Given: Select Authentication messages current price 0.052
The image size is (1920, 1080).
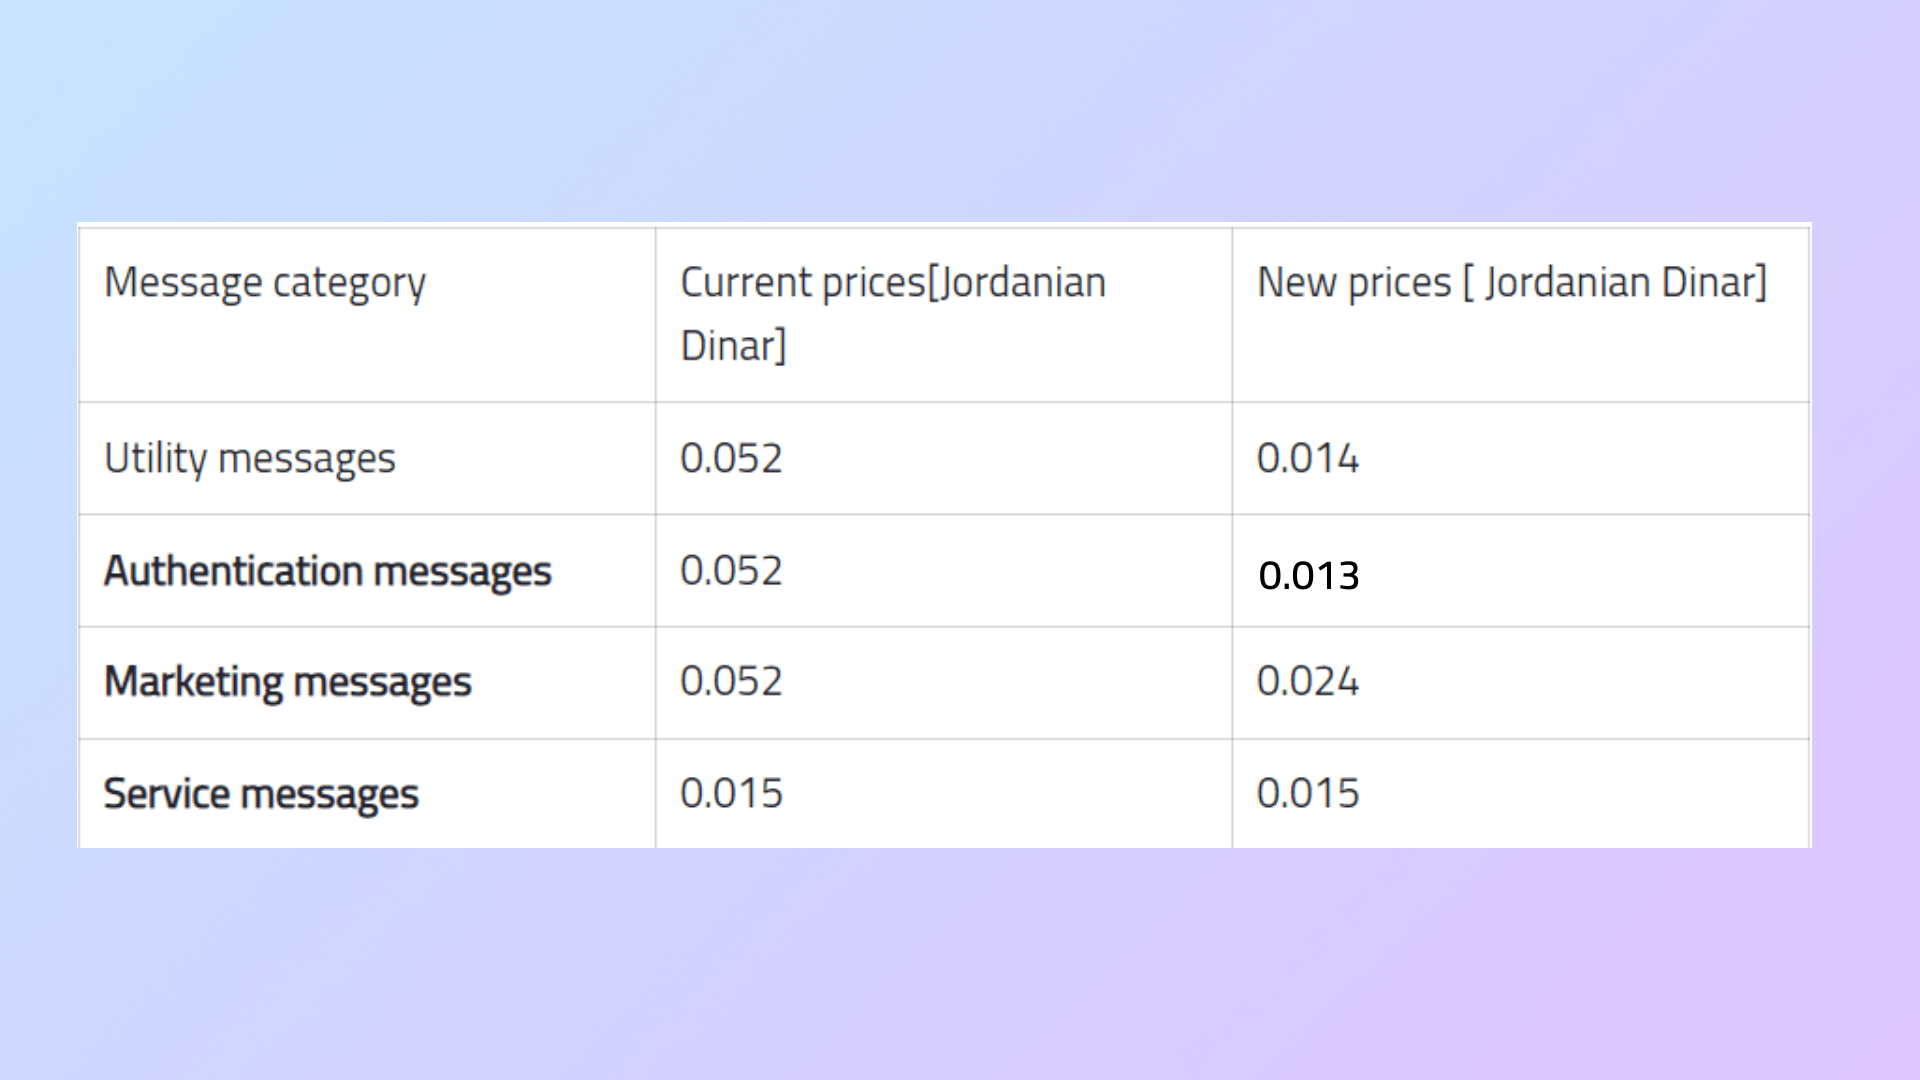Looking at the screenshot, I should [731, 571].
